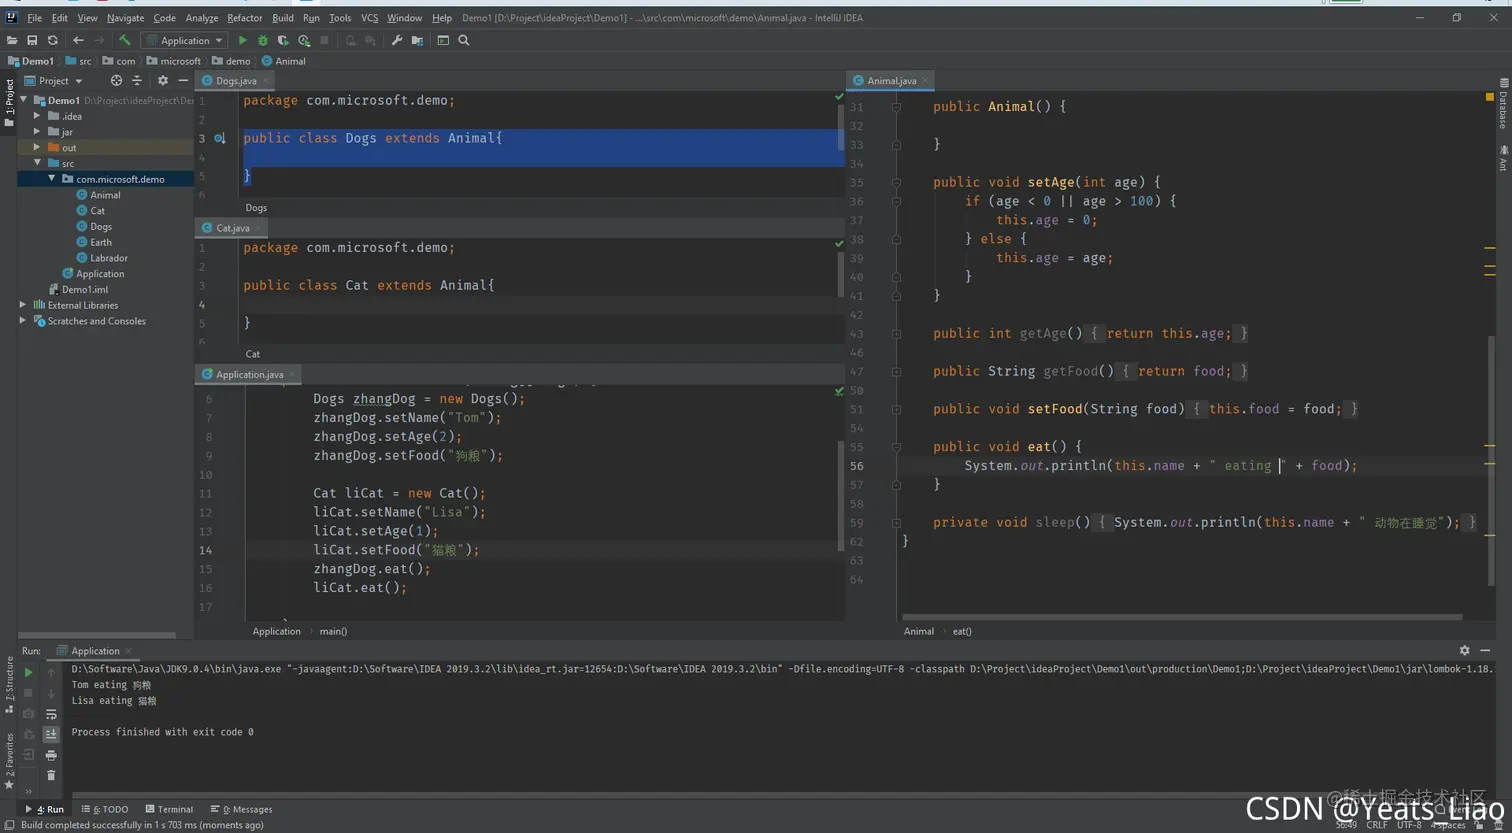The image size is (1512, 833).
Task: Collapse the Demo1 project root node
Action: click(x=24, y=100)
